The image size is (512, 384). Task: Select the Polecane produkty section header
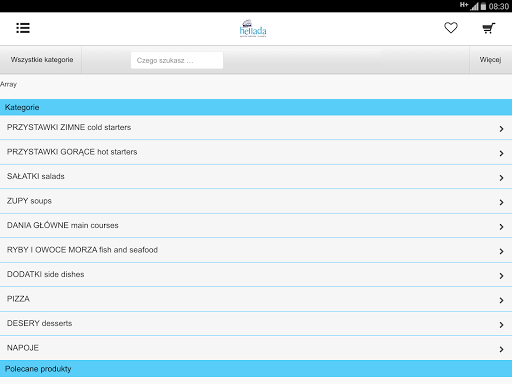(256, 369)
